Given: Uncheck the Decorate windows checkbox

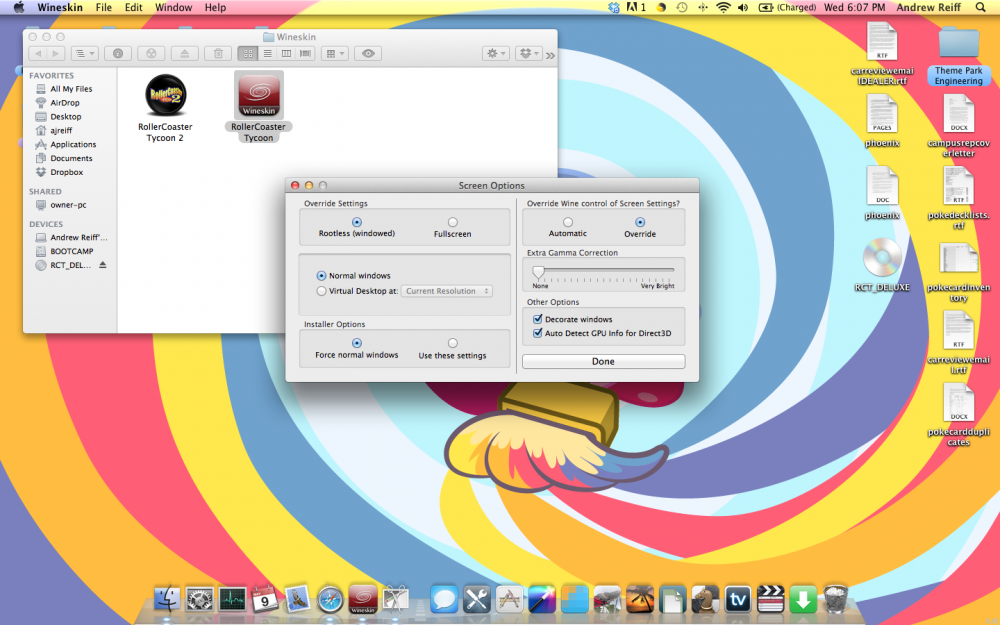Looking at the screenshot, I should click(538, 319).
